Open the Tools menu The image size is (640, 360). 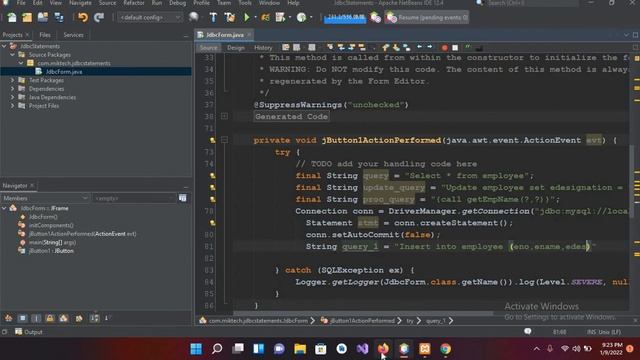click(x=245, y=3)
